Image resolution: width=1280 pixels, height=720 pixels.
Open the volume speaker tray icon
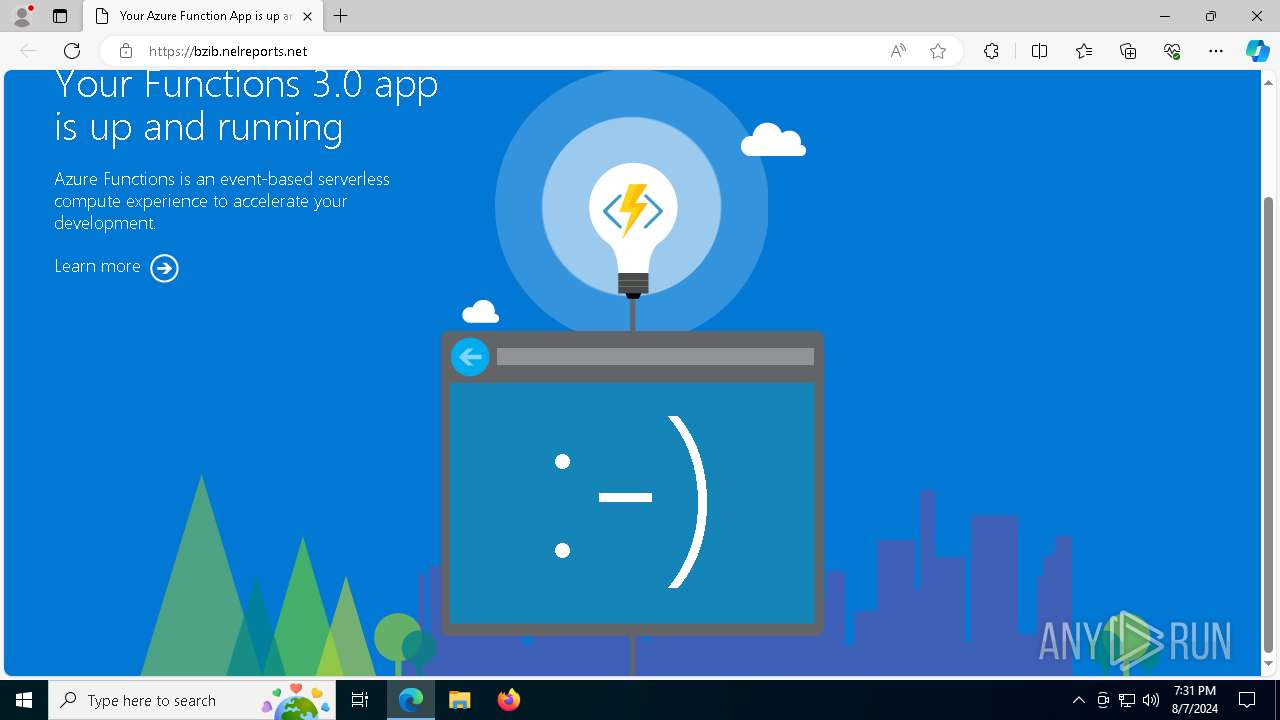1150,700
